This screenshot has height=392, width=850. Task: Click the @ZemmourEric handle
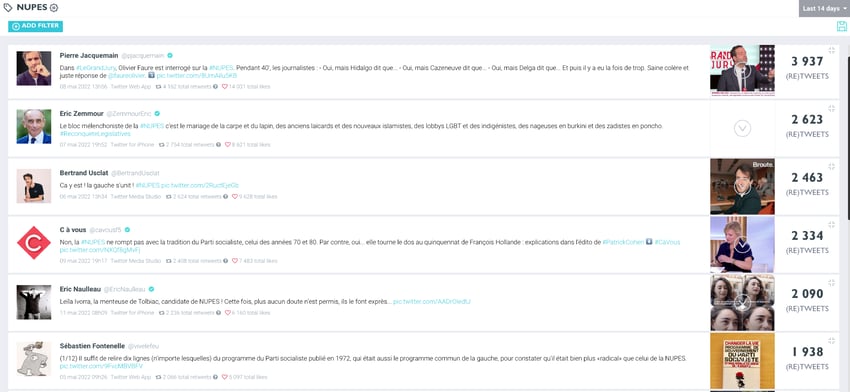[129, 114]
